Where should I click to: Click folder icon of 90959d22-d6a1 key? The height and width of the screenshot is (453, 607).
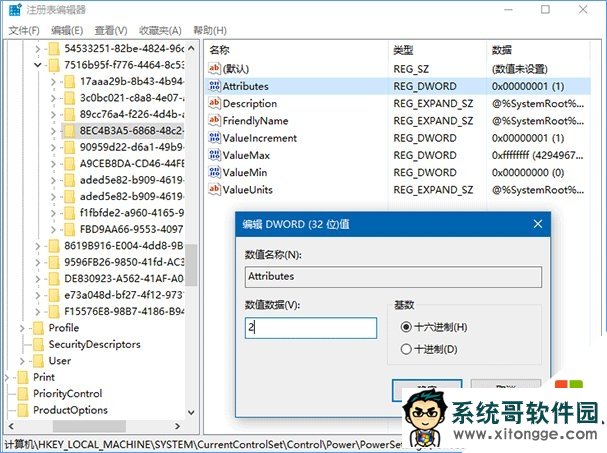69,148
